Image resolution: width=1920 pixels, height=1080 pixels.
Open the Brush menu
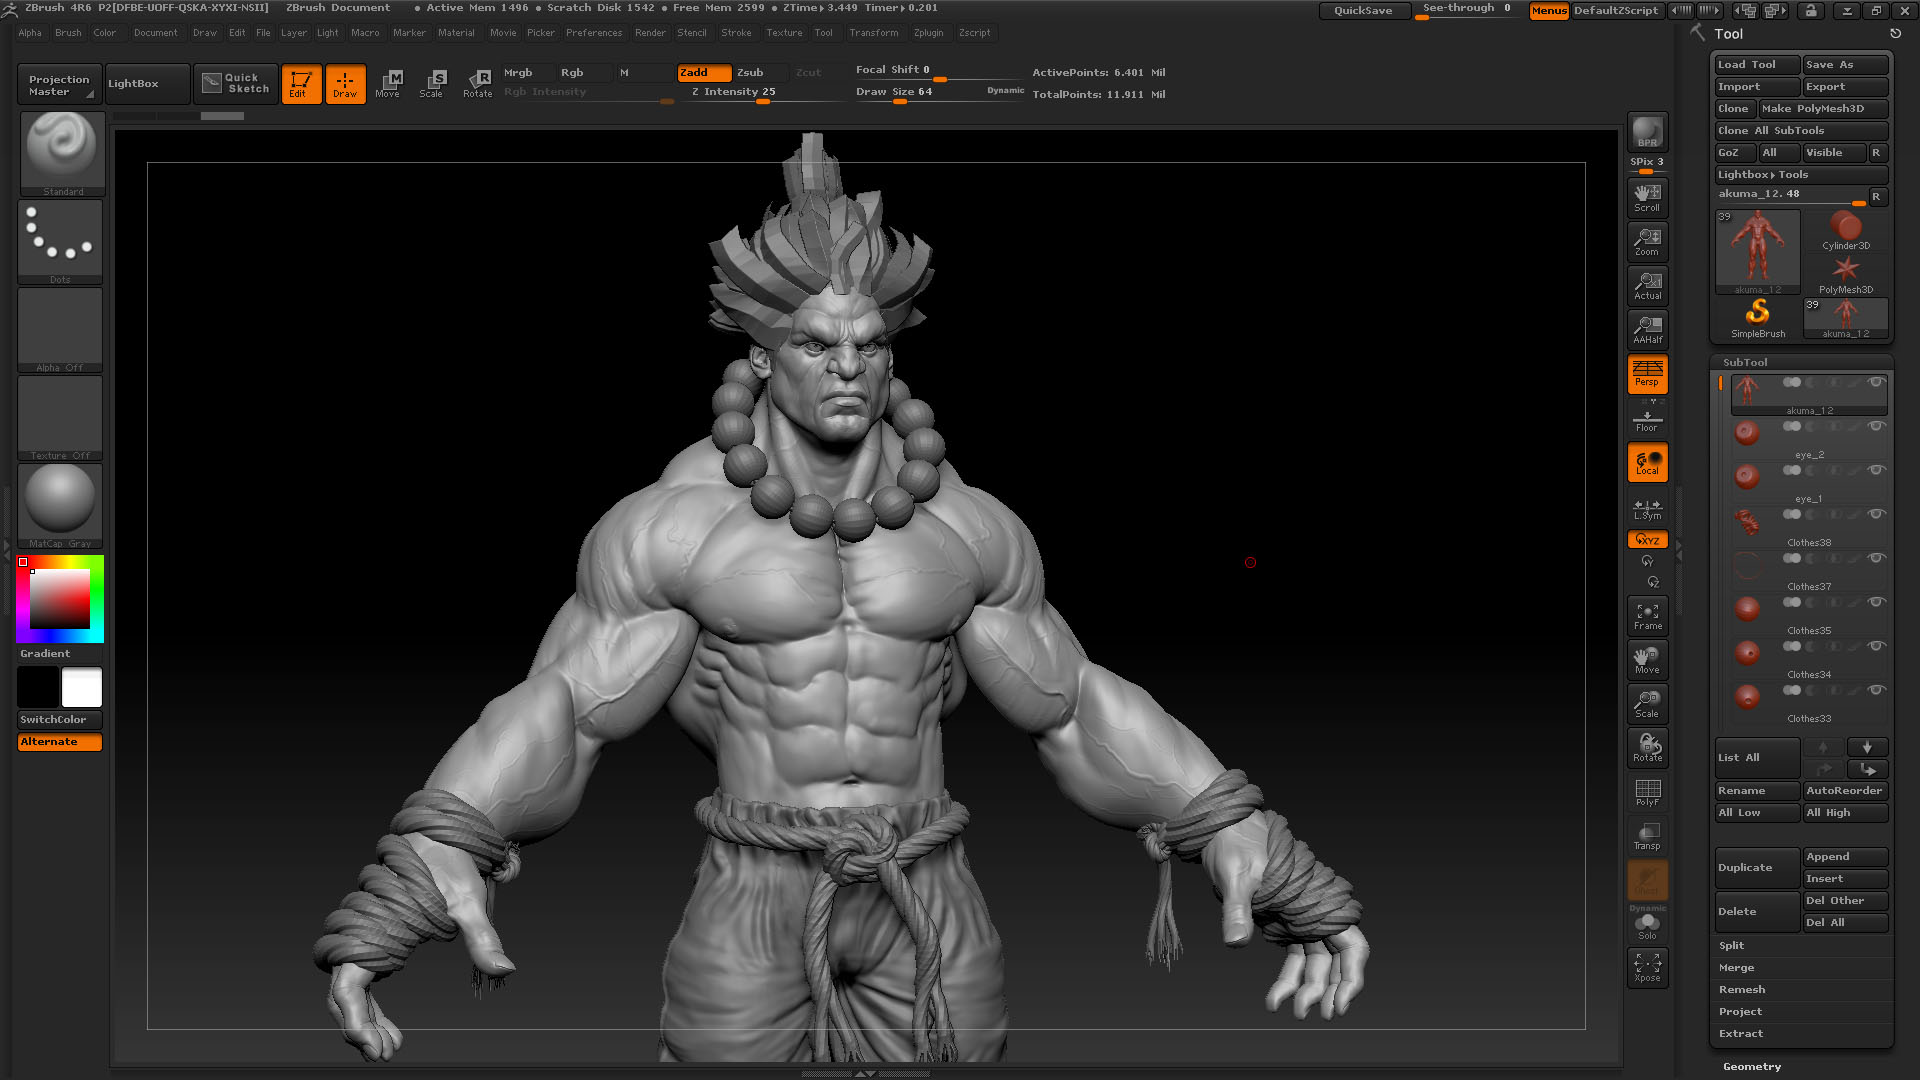click(68, 33)
